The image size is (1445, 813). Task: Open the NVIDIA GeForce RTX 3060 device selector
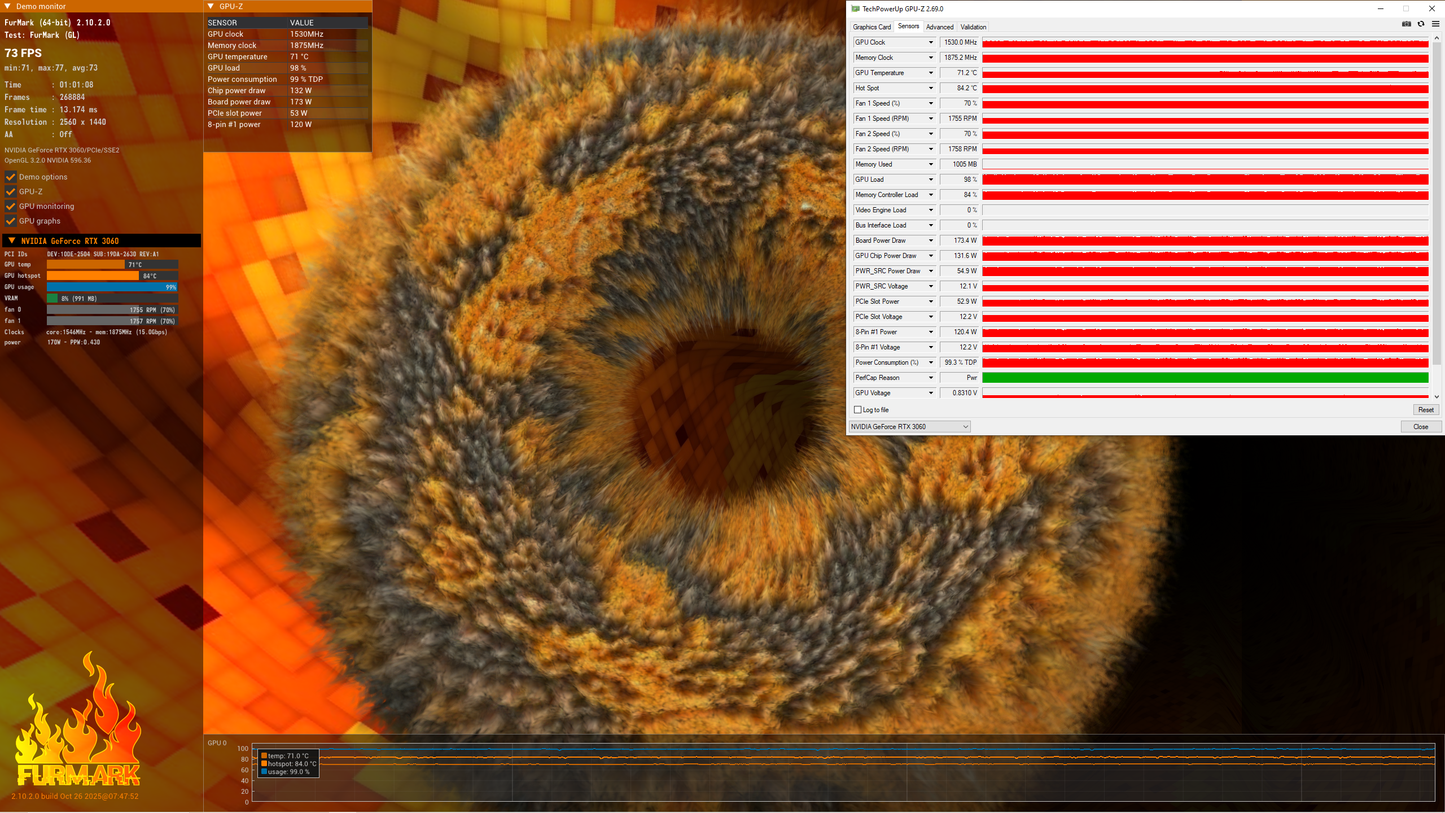(910, 427)
